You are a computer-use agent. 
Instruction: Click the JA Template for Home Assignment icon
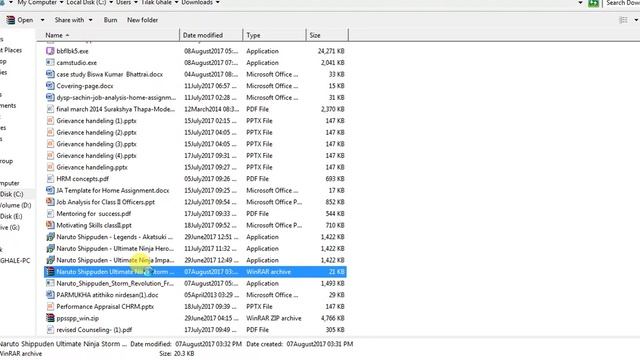tap(50, 190)
